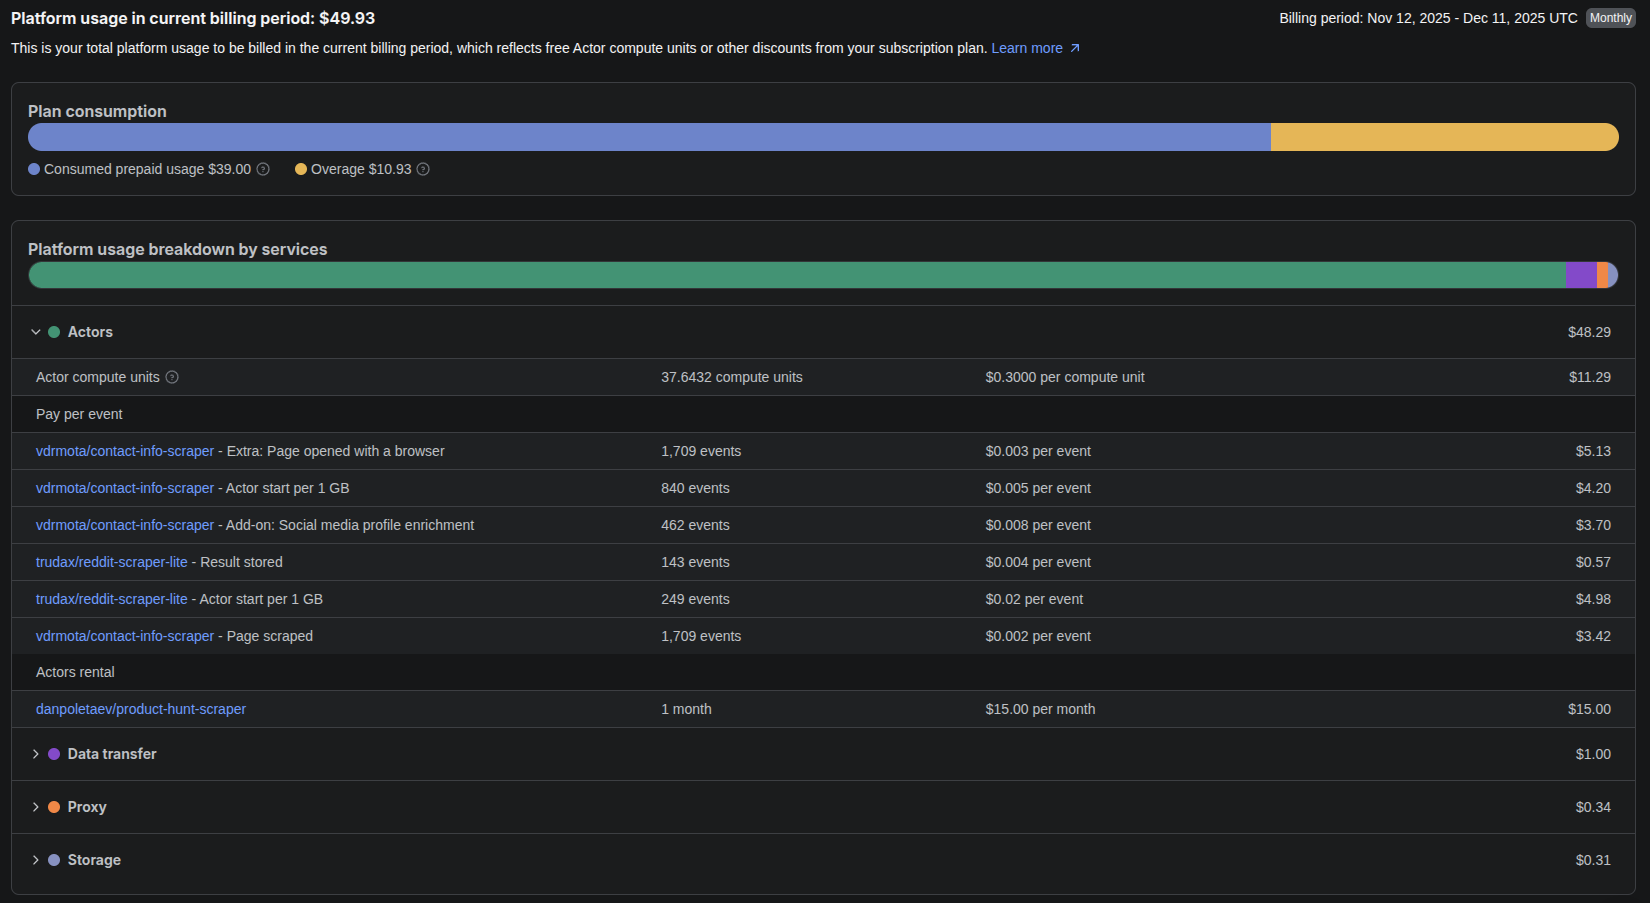Expand the Proxy section
This screenshot has height=903, width=1650.
pyautogui.click(x=36, y=807)
